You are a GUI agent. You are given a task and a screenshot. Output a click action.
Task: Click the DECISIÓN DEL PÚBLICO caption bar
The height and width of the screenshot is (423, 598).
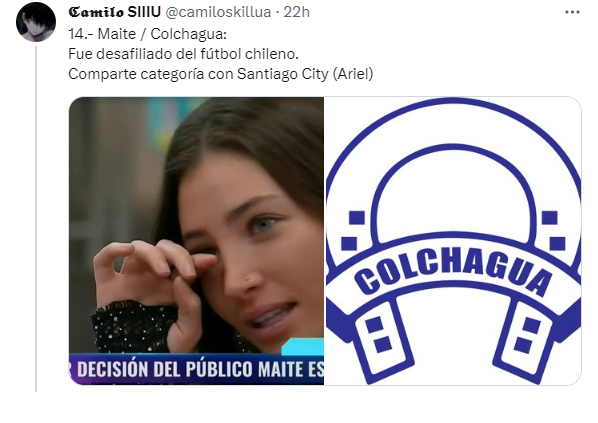coord(196,369)
